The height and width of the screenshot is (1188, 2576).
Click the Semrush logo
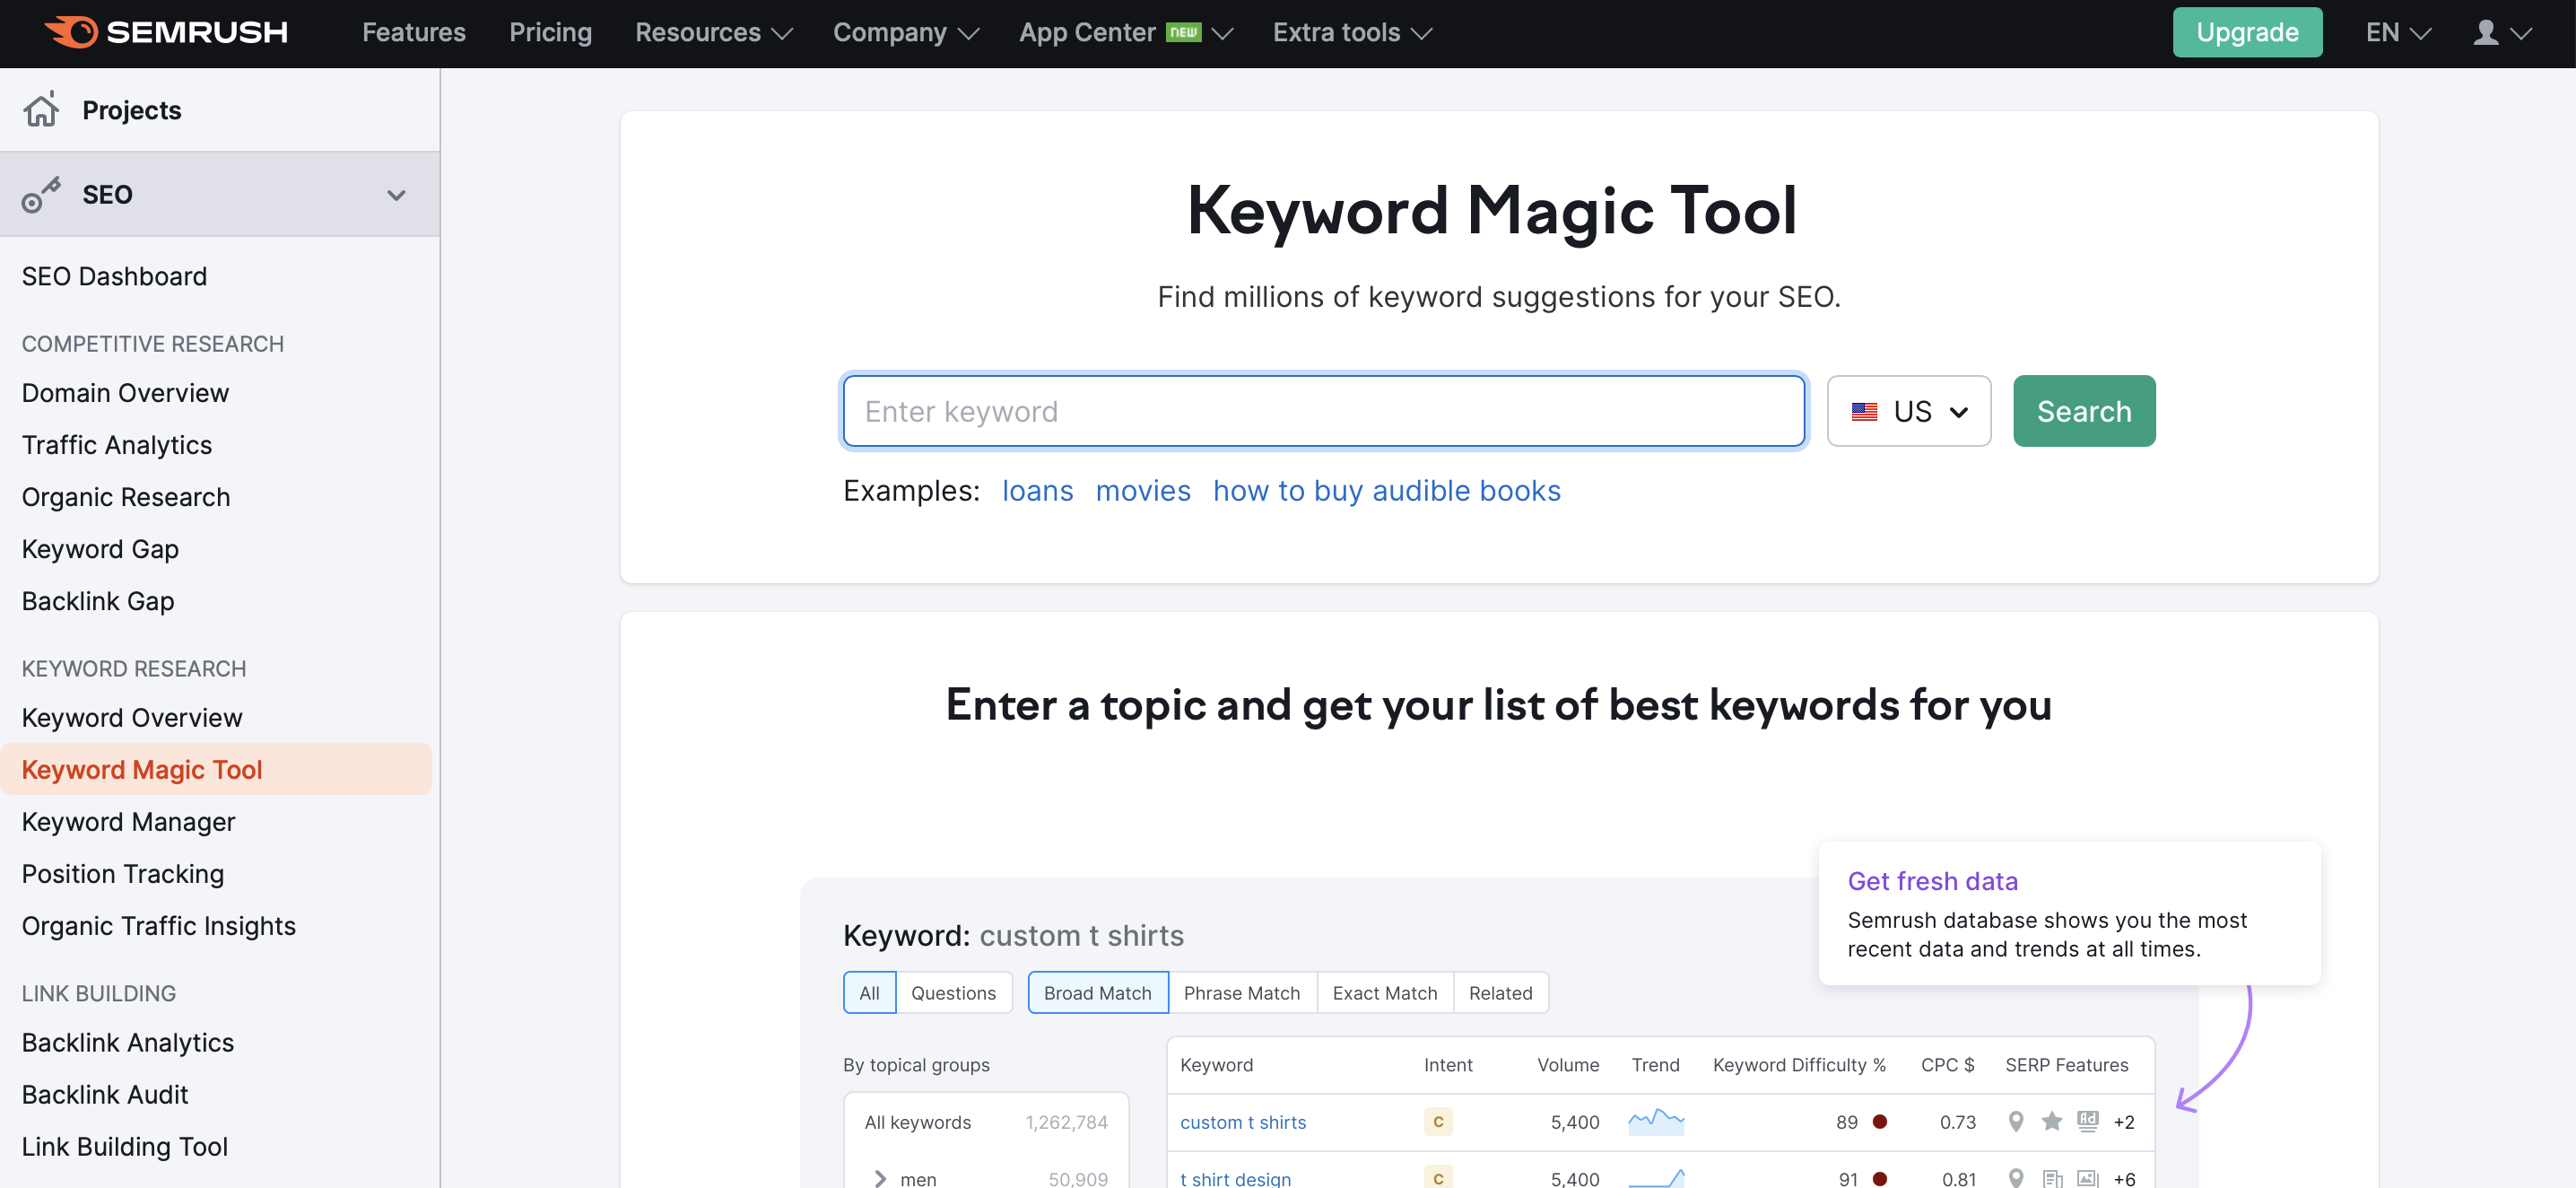point(166,32)
